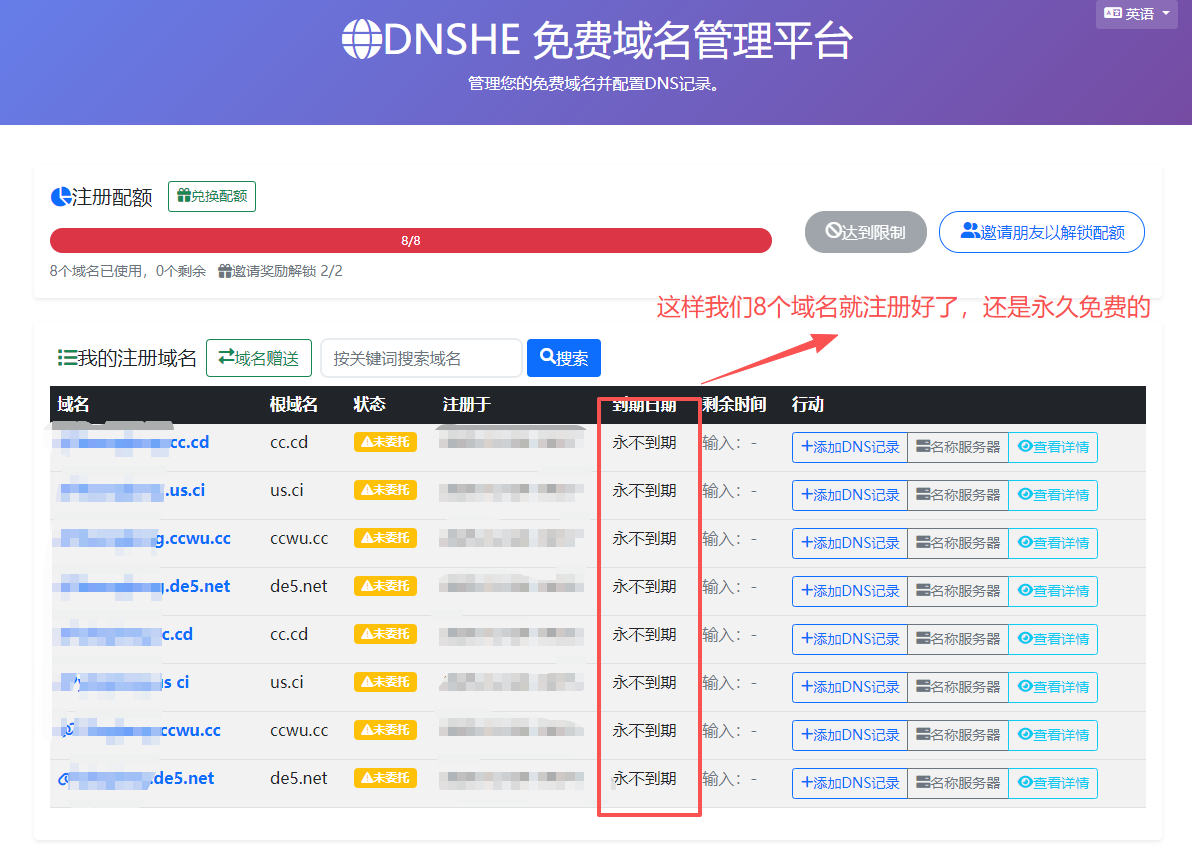Add DNS record for second ccwu.cc row

click(x=850, y=735)
